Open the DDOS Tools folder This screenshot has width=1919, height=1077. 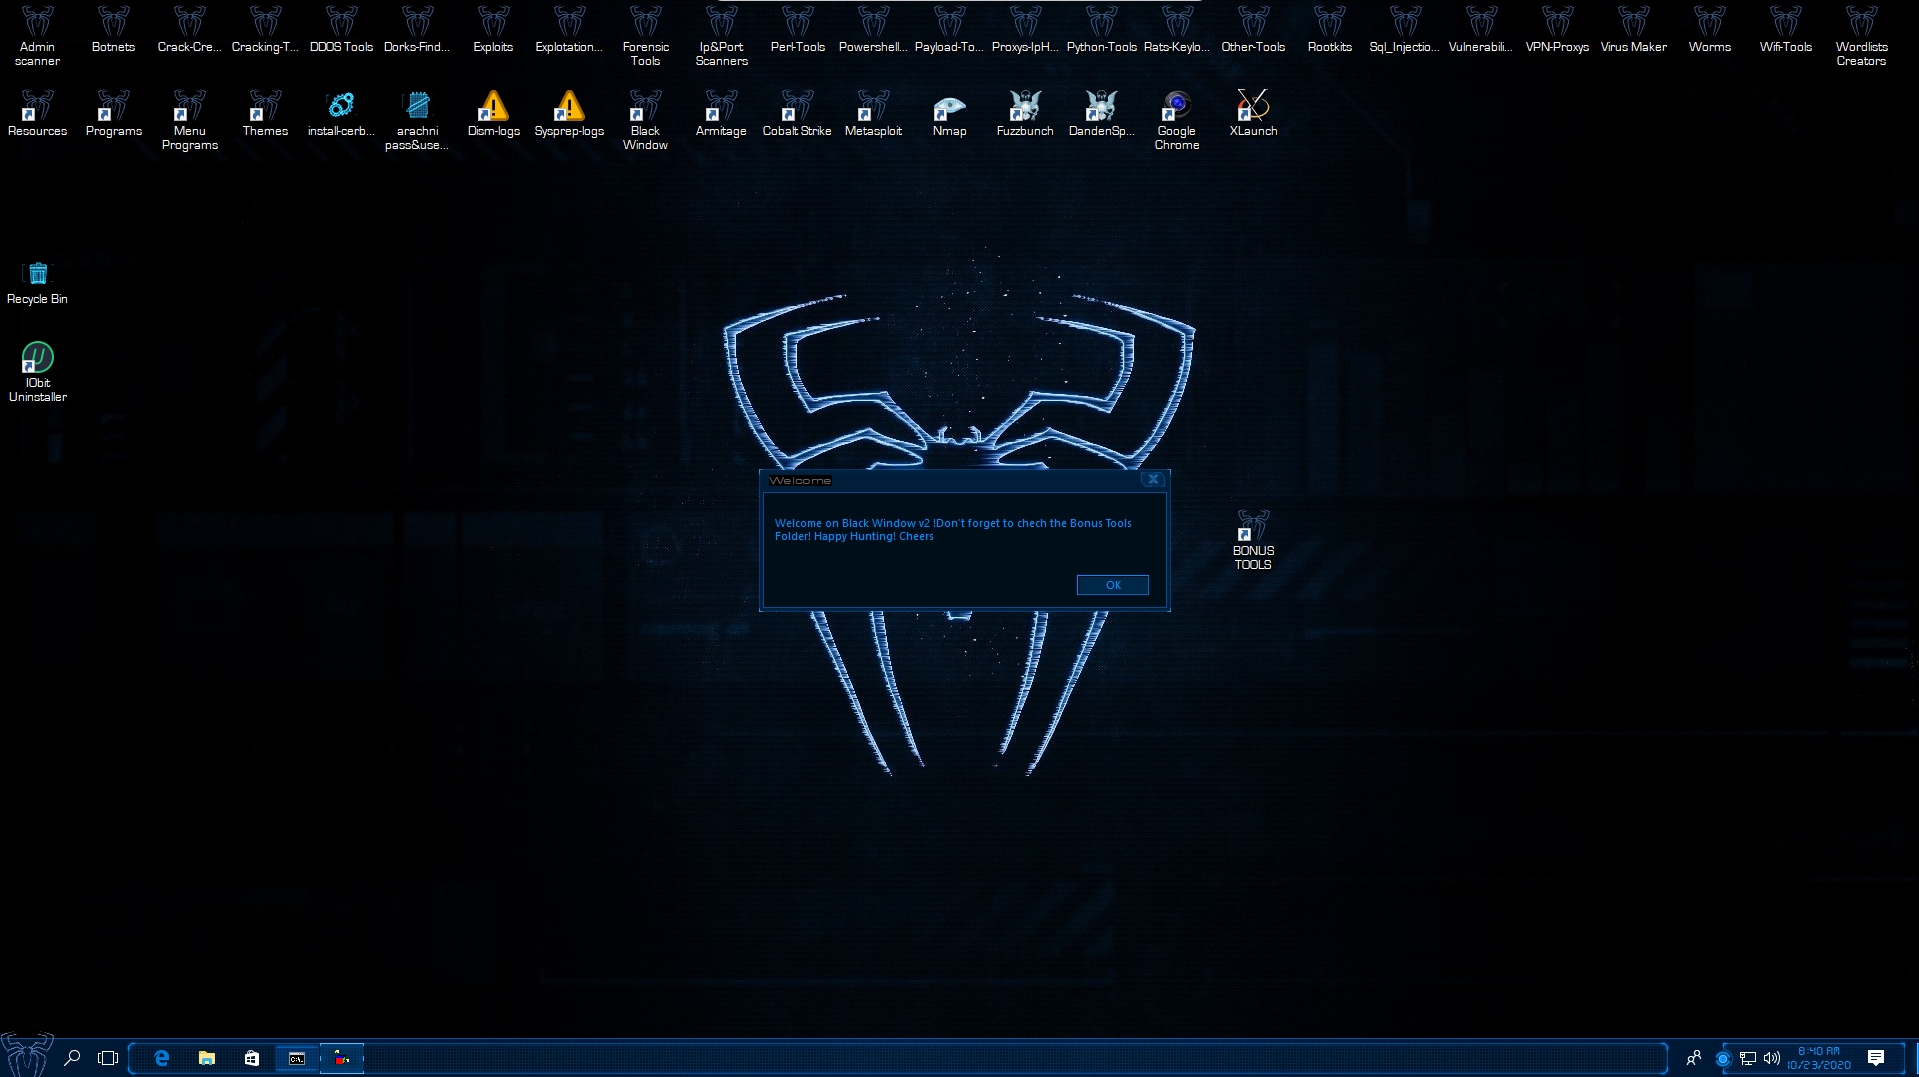pos(341,30)
